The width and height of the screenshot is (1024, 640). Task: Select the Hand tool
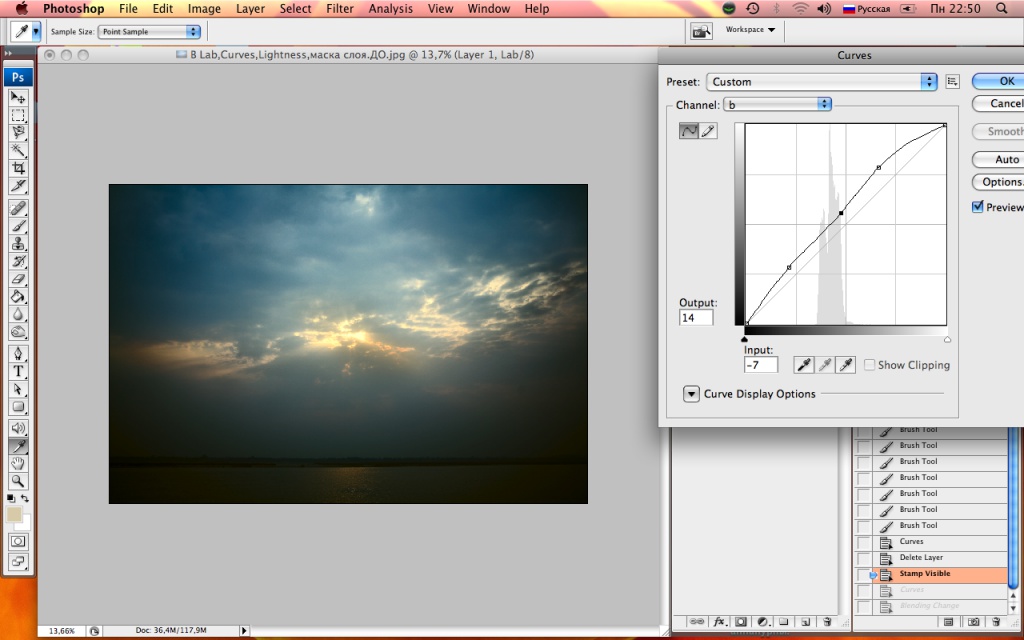point(18,464)
